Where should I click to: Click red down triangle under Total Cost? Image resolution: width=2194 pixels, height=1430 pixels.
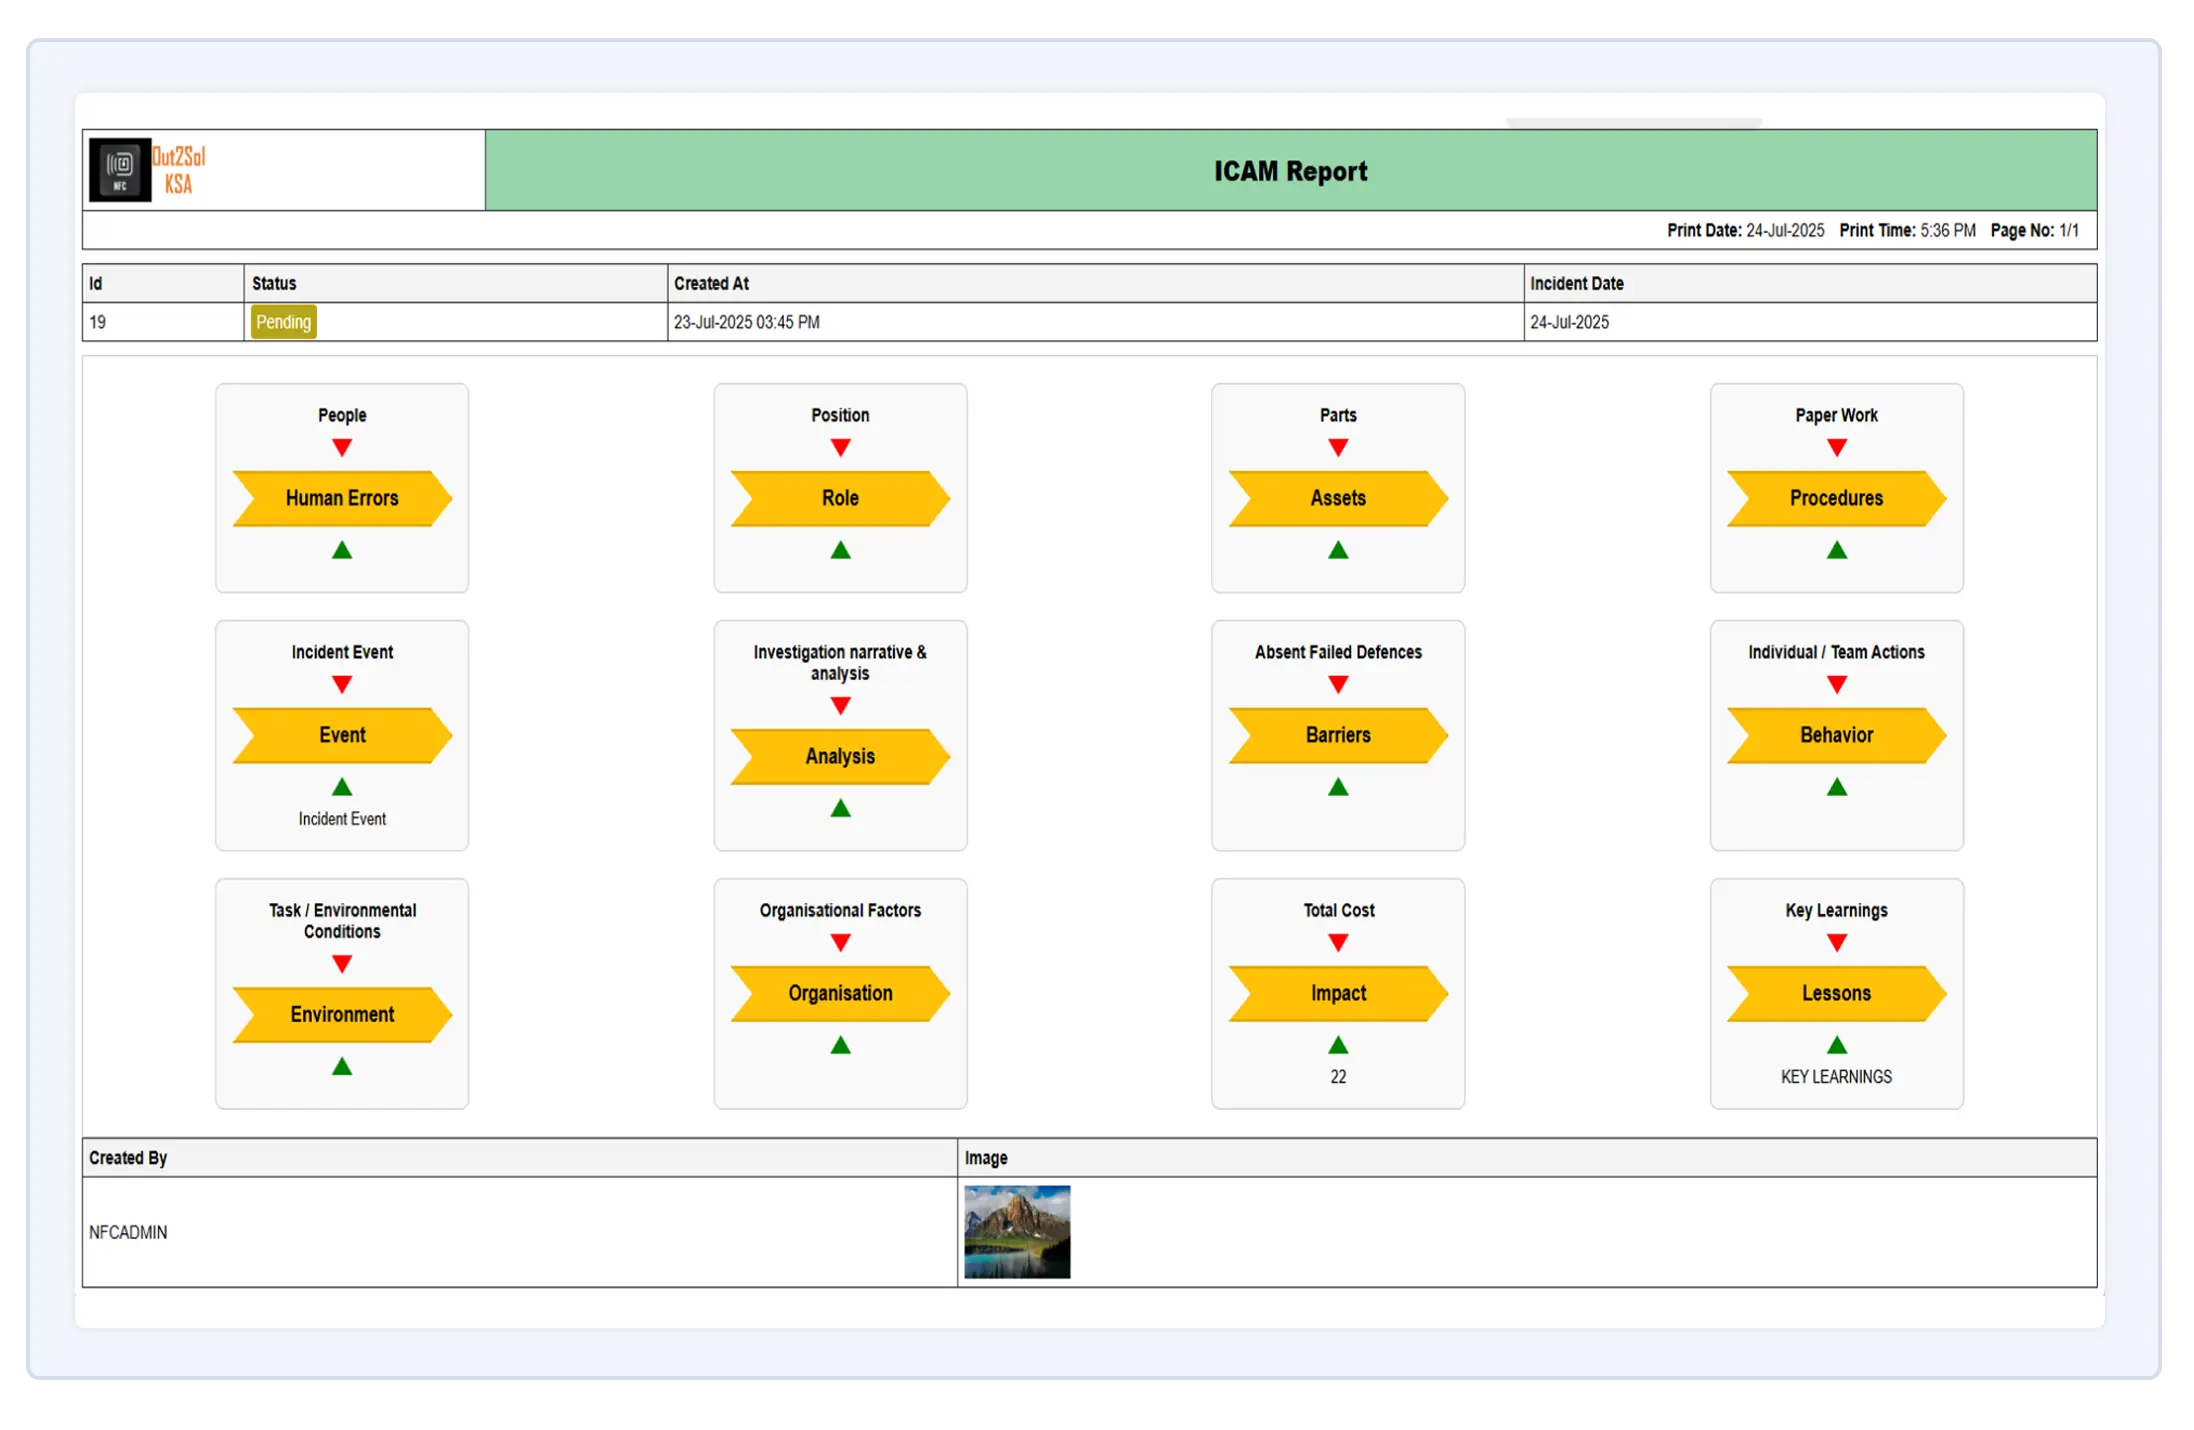[x=1338, y=942]
